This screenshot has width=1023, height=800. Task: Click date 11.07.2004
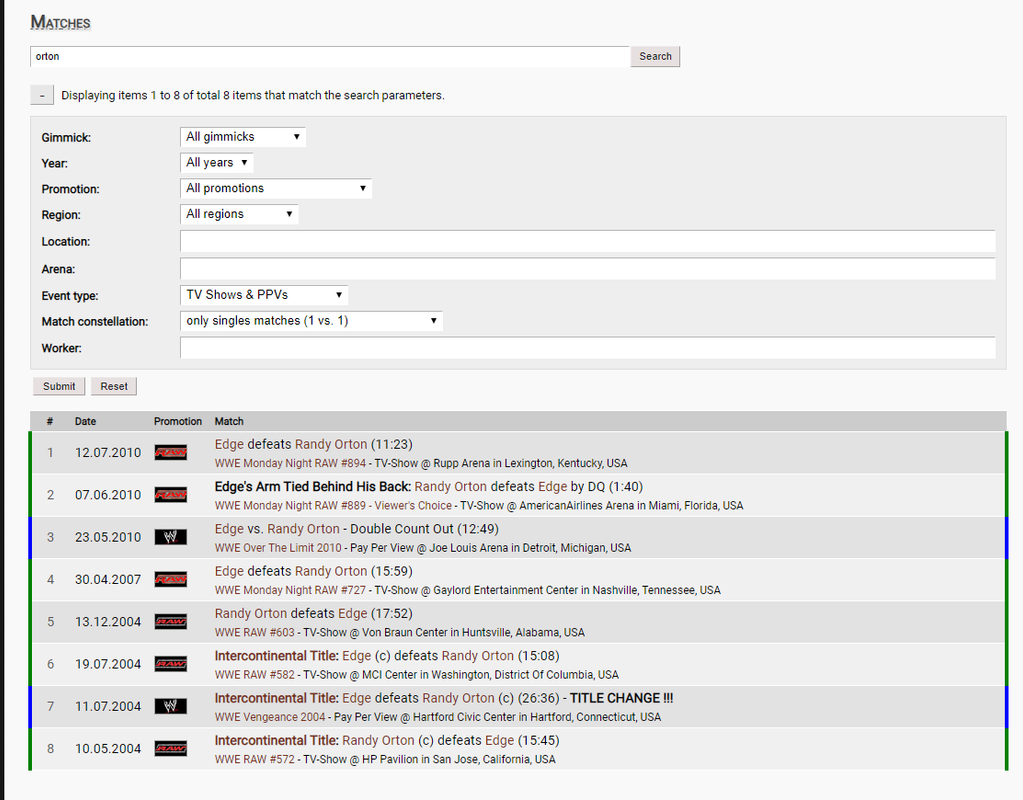point(108,706)
